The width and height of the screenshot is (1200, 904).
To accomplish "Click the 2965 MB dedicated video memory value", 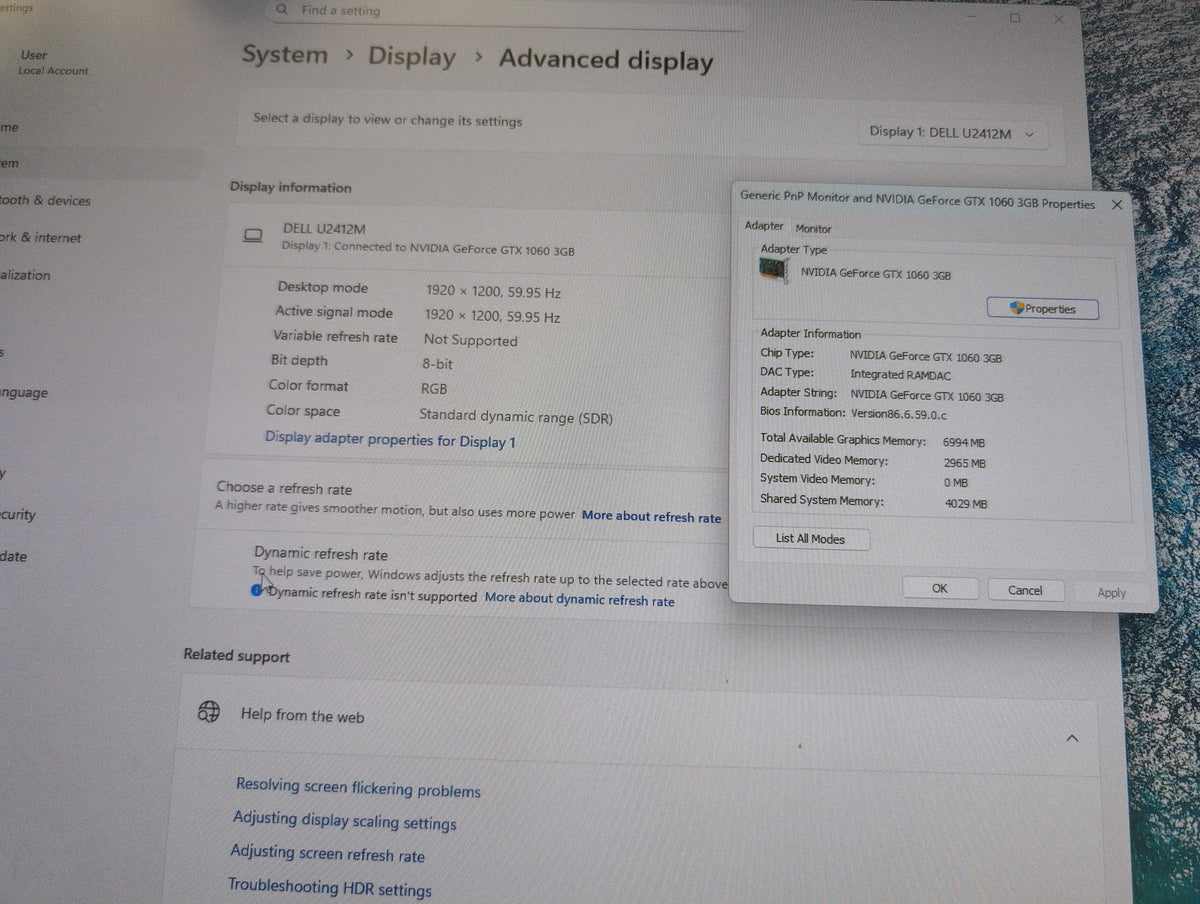I will coord(965,463).
